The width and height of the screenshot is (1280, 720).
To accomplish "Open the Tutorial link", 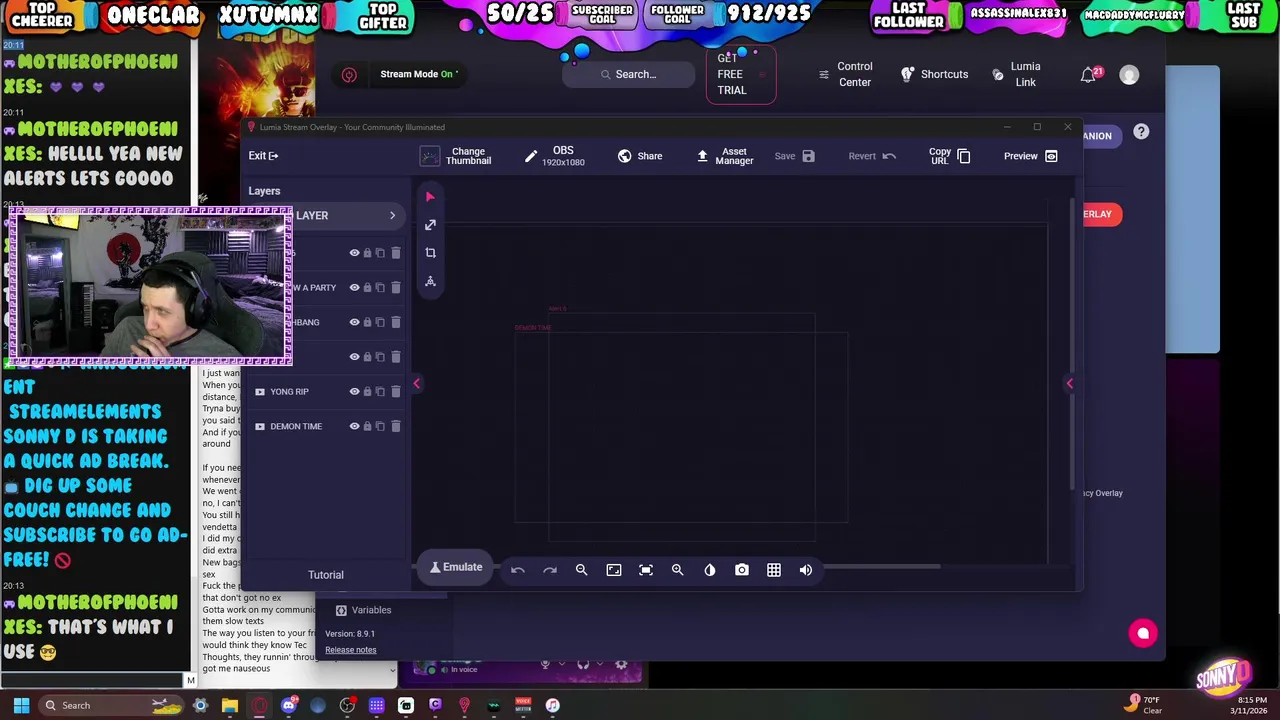I will coord(326,575).
